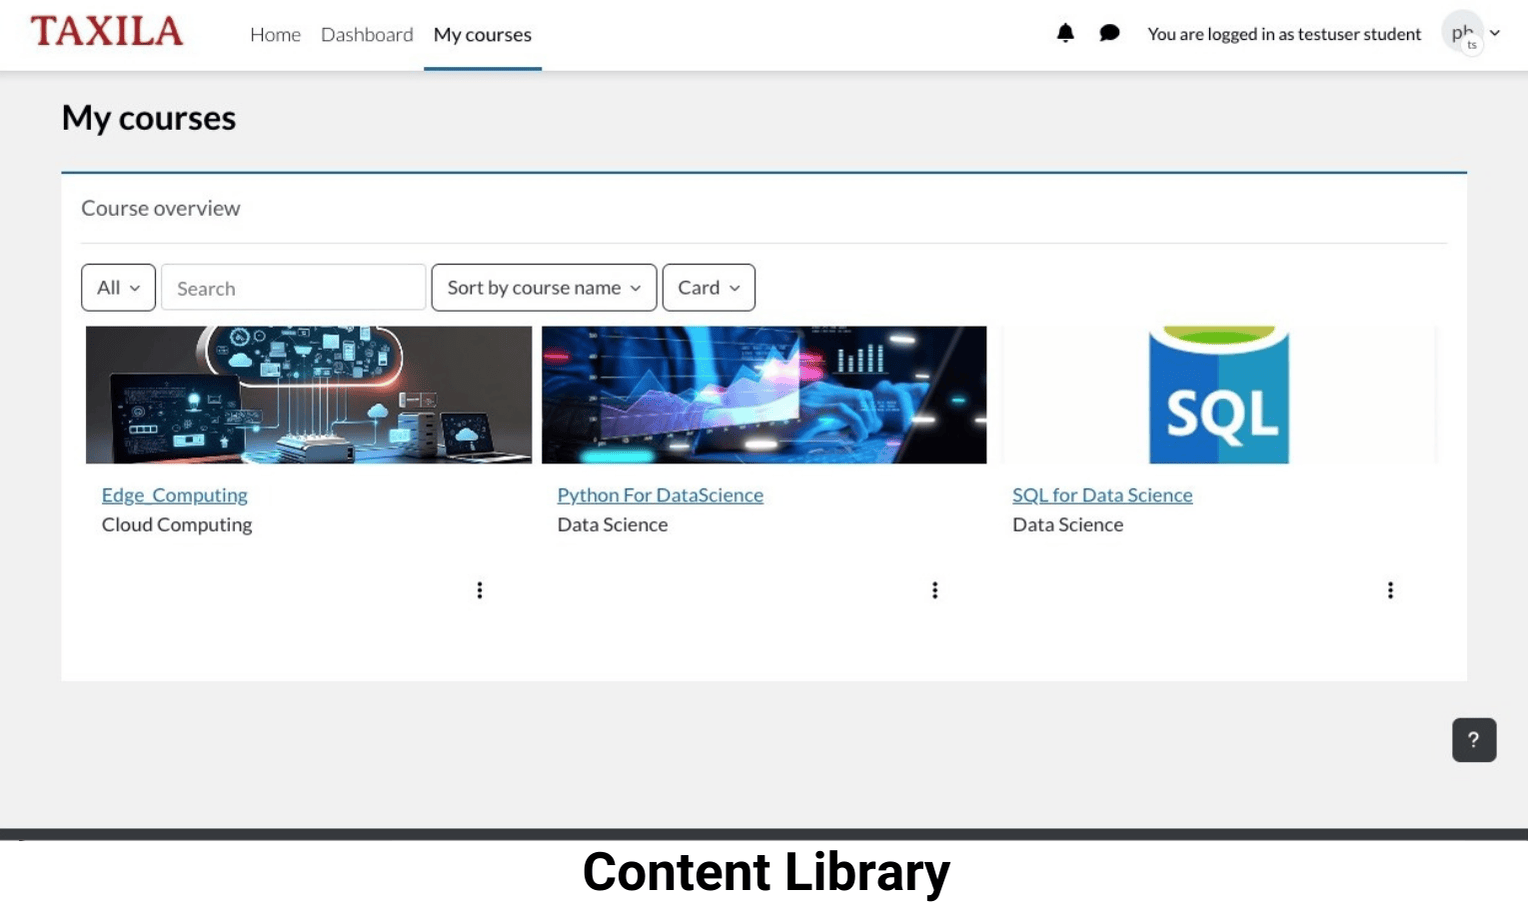Viewport: 1528px width, 915px height.
Task: Expand the All filter dropdown
Action: click(118, 288)
